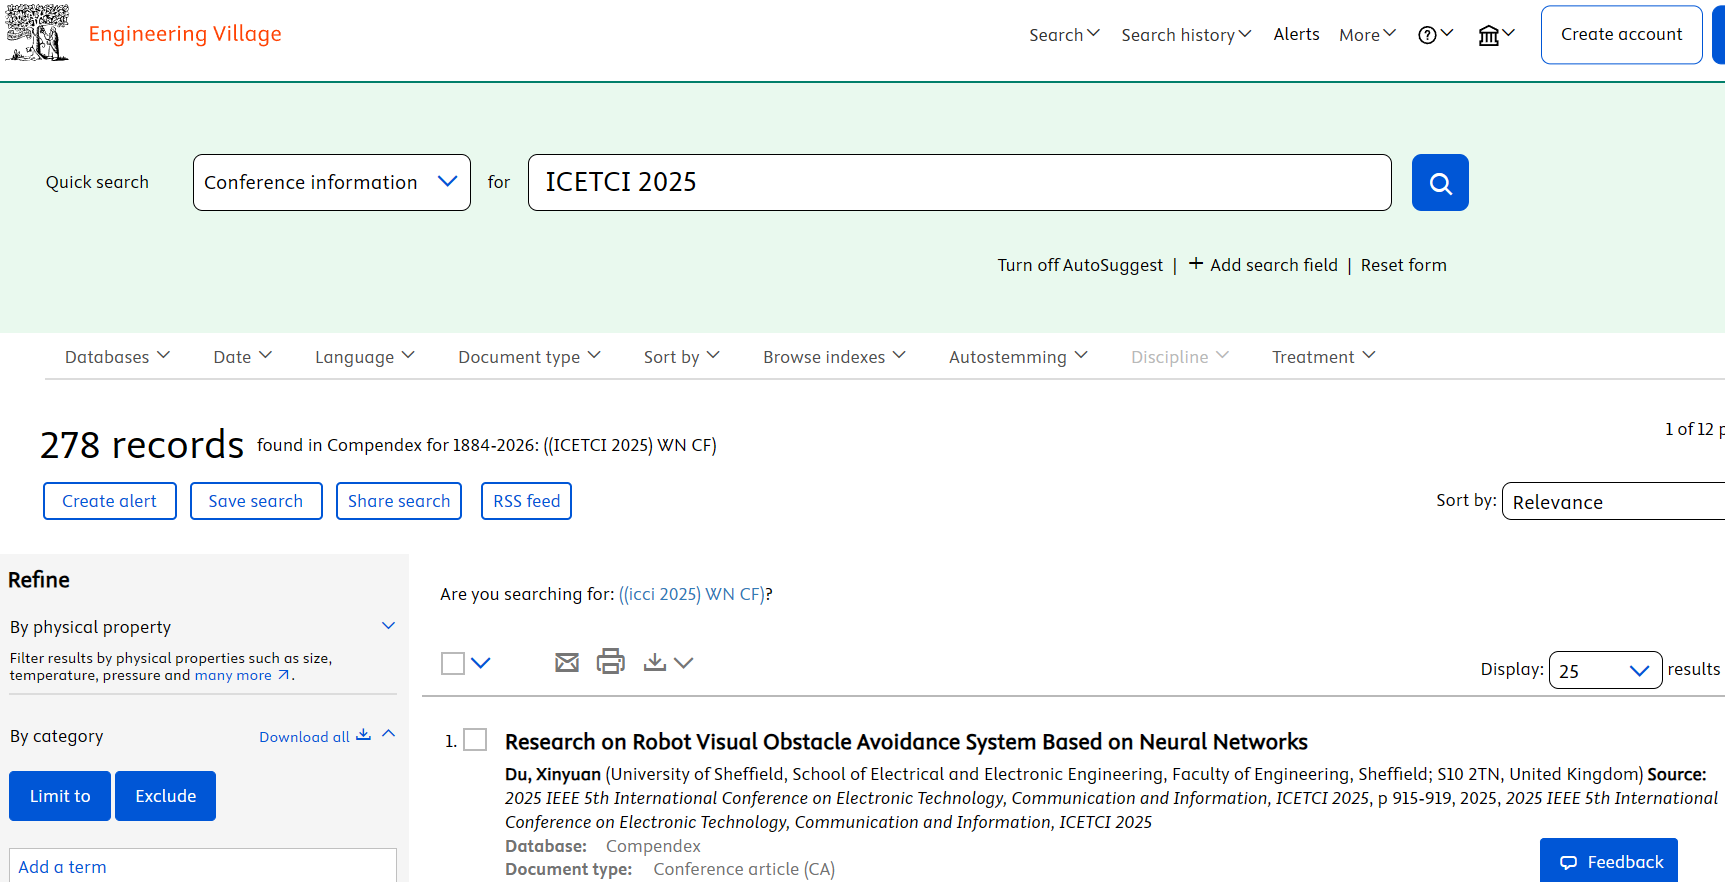The width and height of the screenshot is (1725, 882).
Task: Expand the download format arrow
Action: coord(684,663)
